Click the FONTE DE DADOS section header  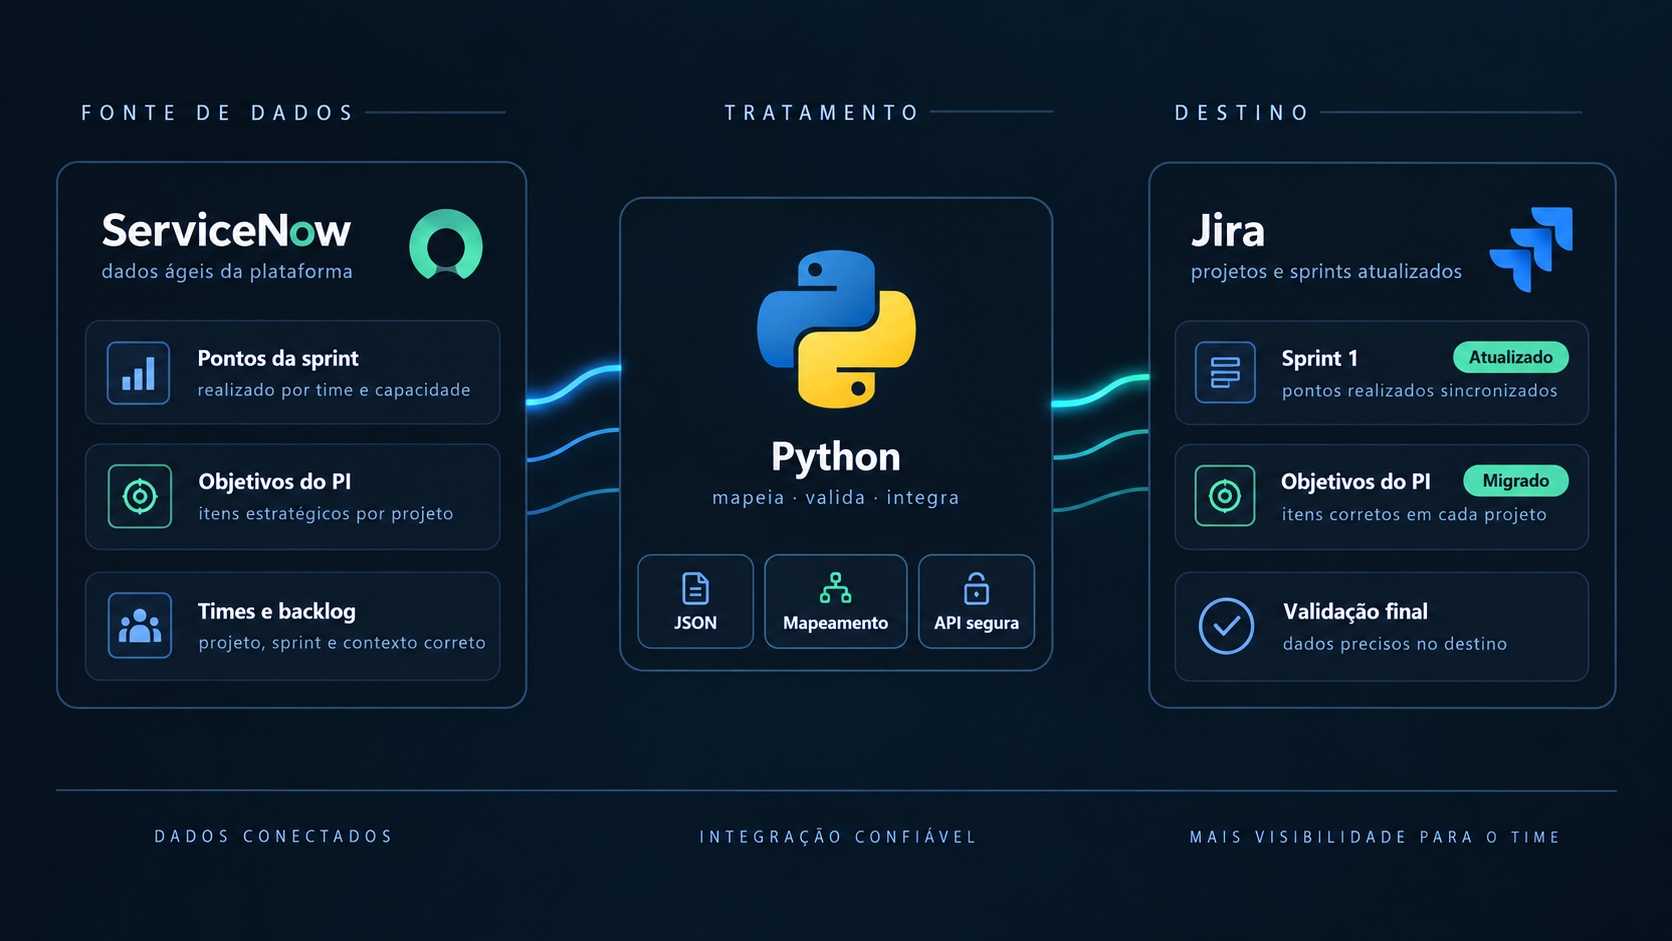pyautogui.click(x=218, y=113)
